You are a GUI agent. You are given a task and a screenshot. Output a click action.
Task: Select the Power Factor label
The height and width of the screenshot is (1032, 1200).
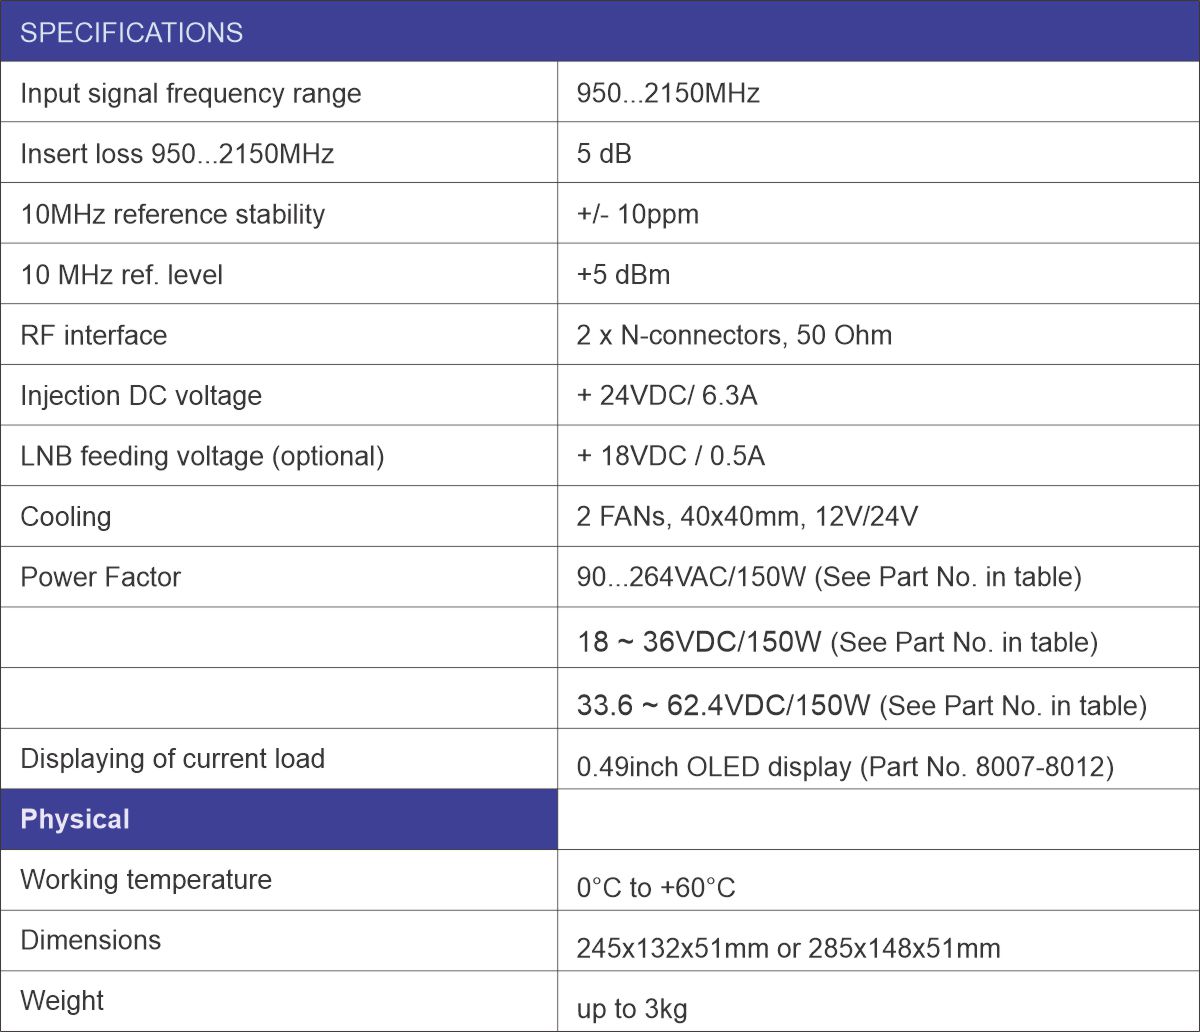100,577
